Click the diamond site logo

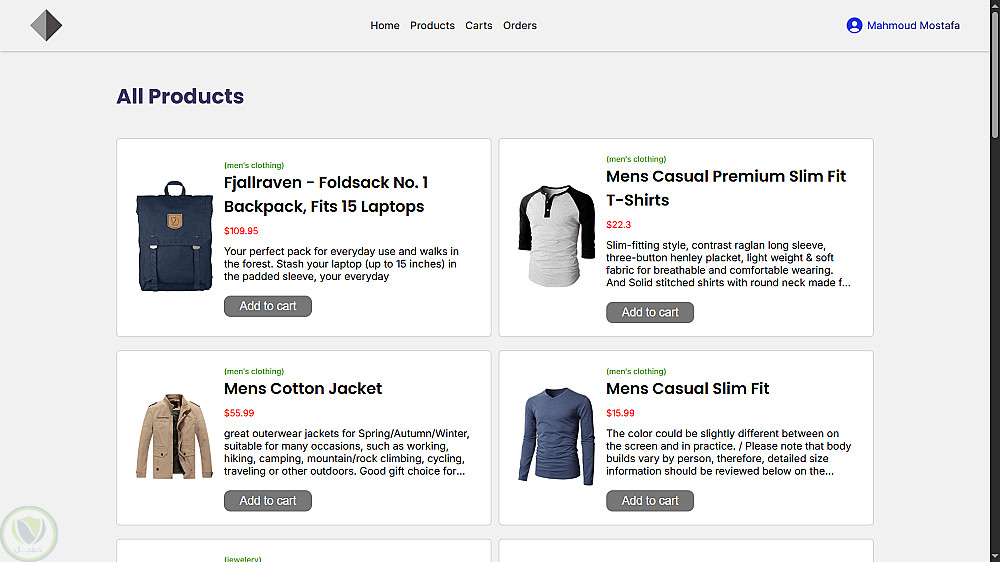pyautogui.click(x=46, y=25)
